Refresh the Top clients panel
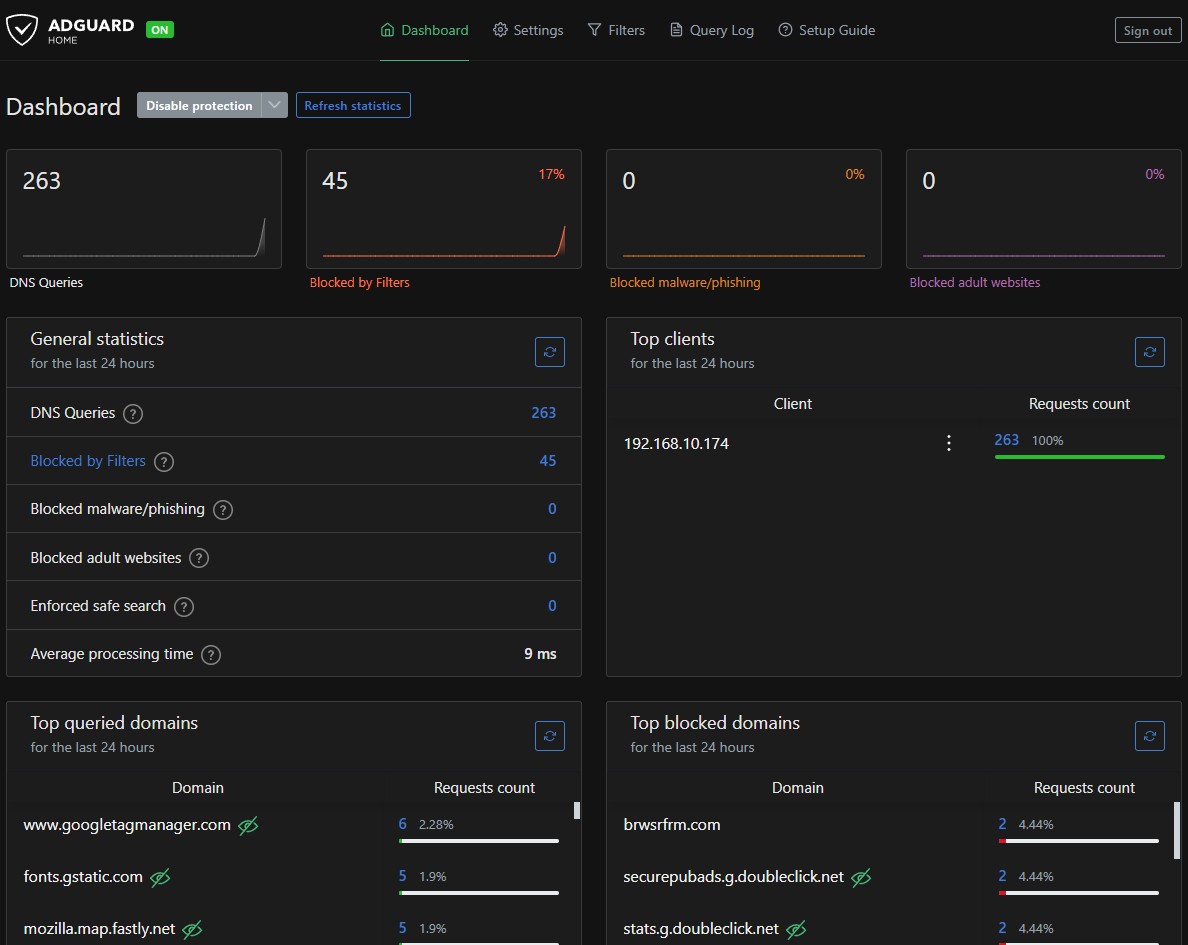This screenshot has width=1188, height=945. pos(1149,352)
